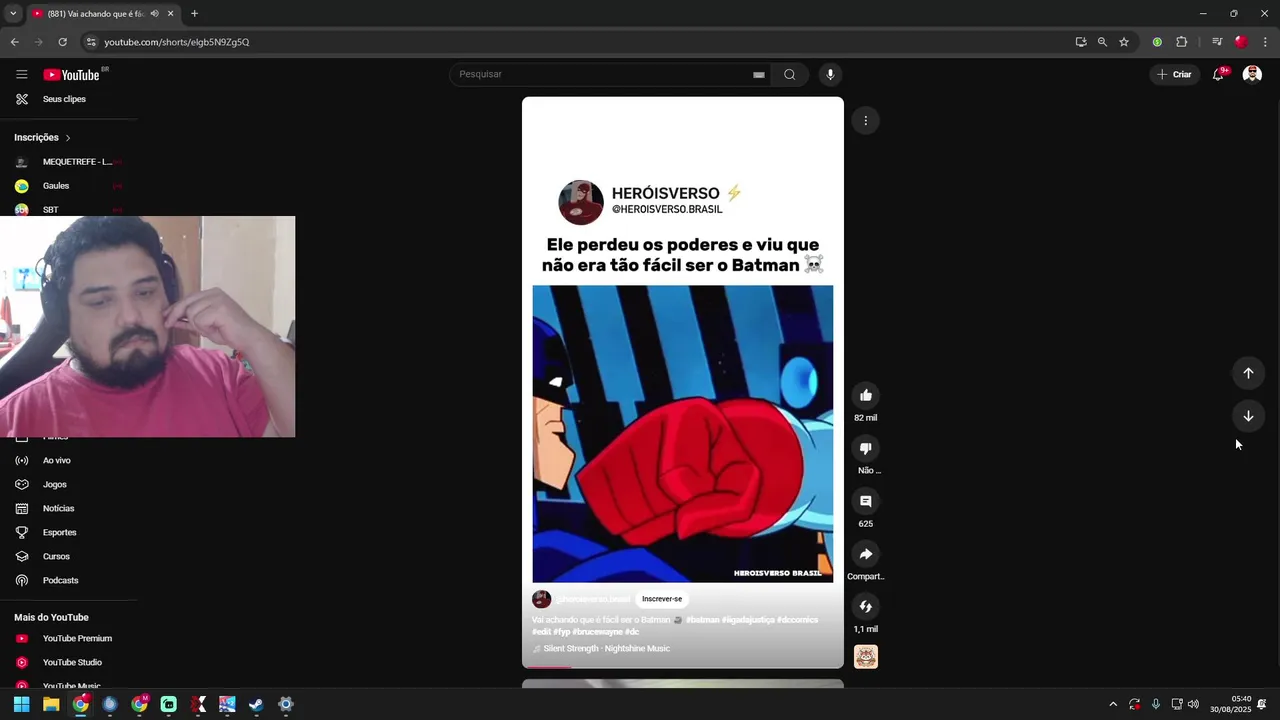The width and height of the screenshot is (1280, 720).
Task: Click the install app icon in the address bar
Action: 1081,42
